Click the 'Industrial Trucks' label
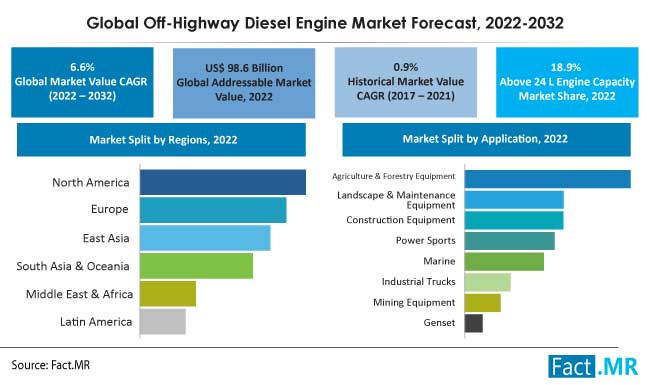Screen dimensions: 650x385 (419, 282)
